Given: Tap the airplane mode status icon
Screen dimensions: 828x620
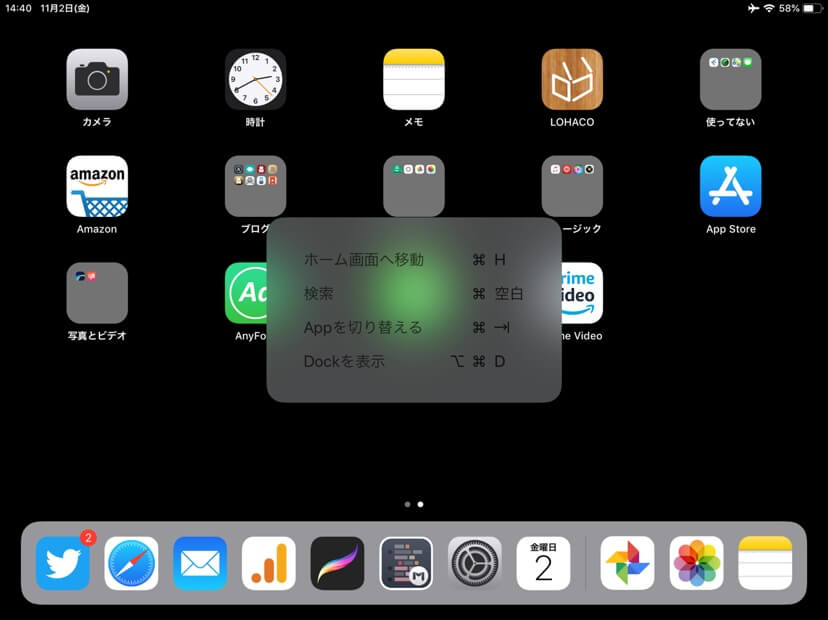Looking at the screenshot, I should pyautogui.click(x=754, y=8).
